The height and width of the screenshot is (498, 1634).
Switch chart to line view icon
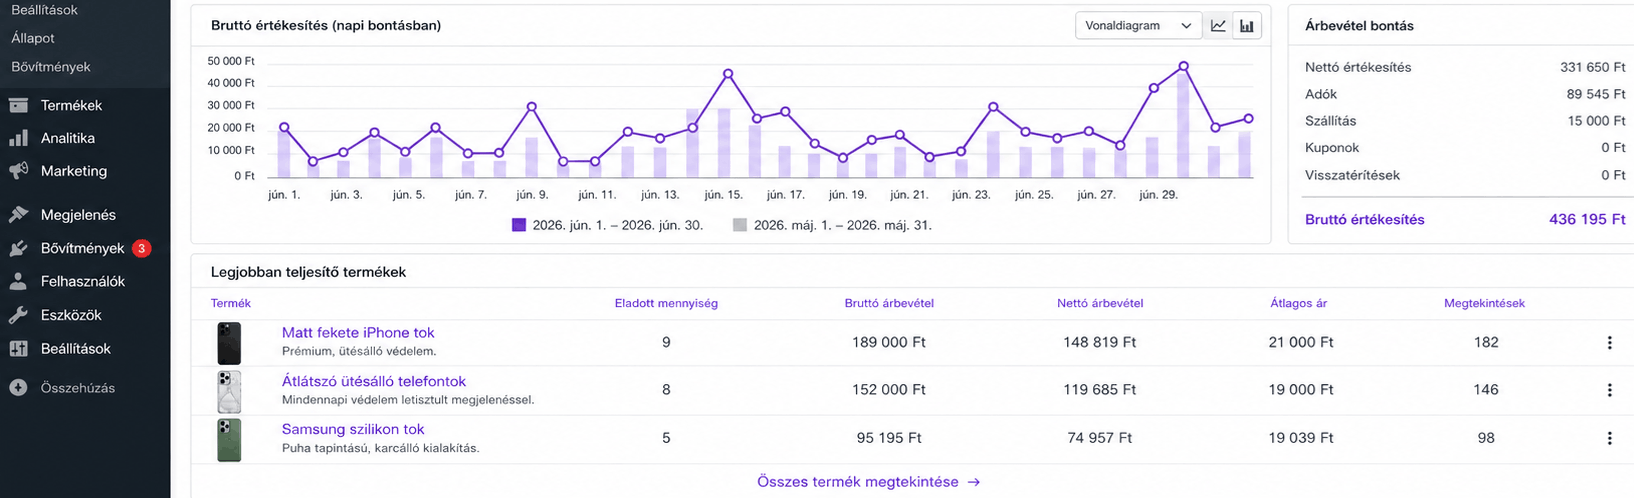point(1218,26)
